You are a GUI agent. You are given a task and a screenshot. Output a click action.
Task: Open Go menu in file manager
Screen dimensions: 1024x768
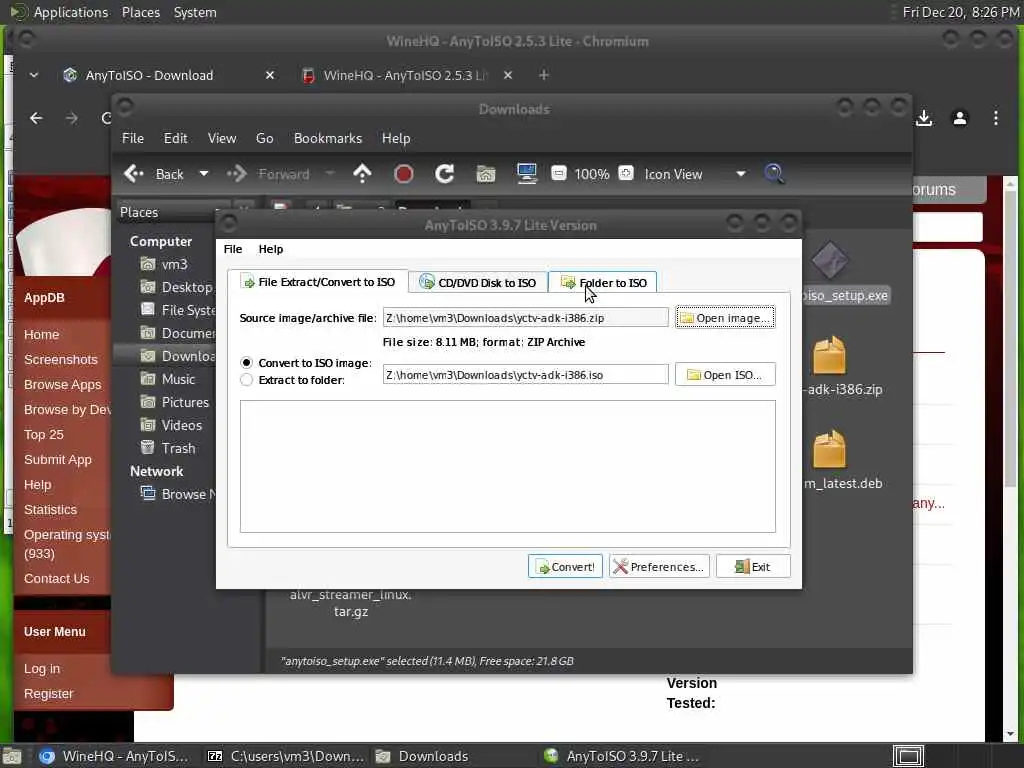pos(264,138)
